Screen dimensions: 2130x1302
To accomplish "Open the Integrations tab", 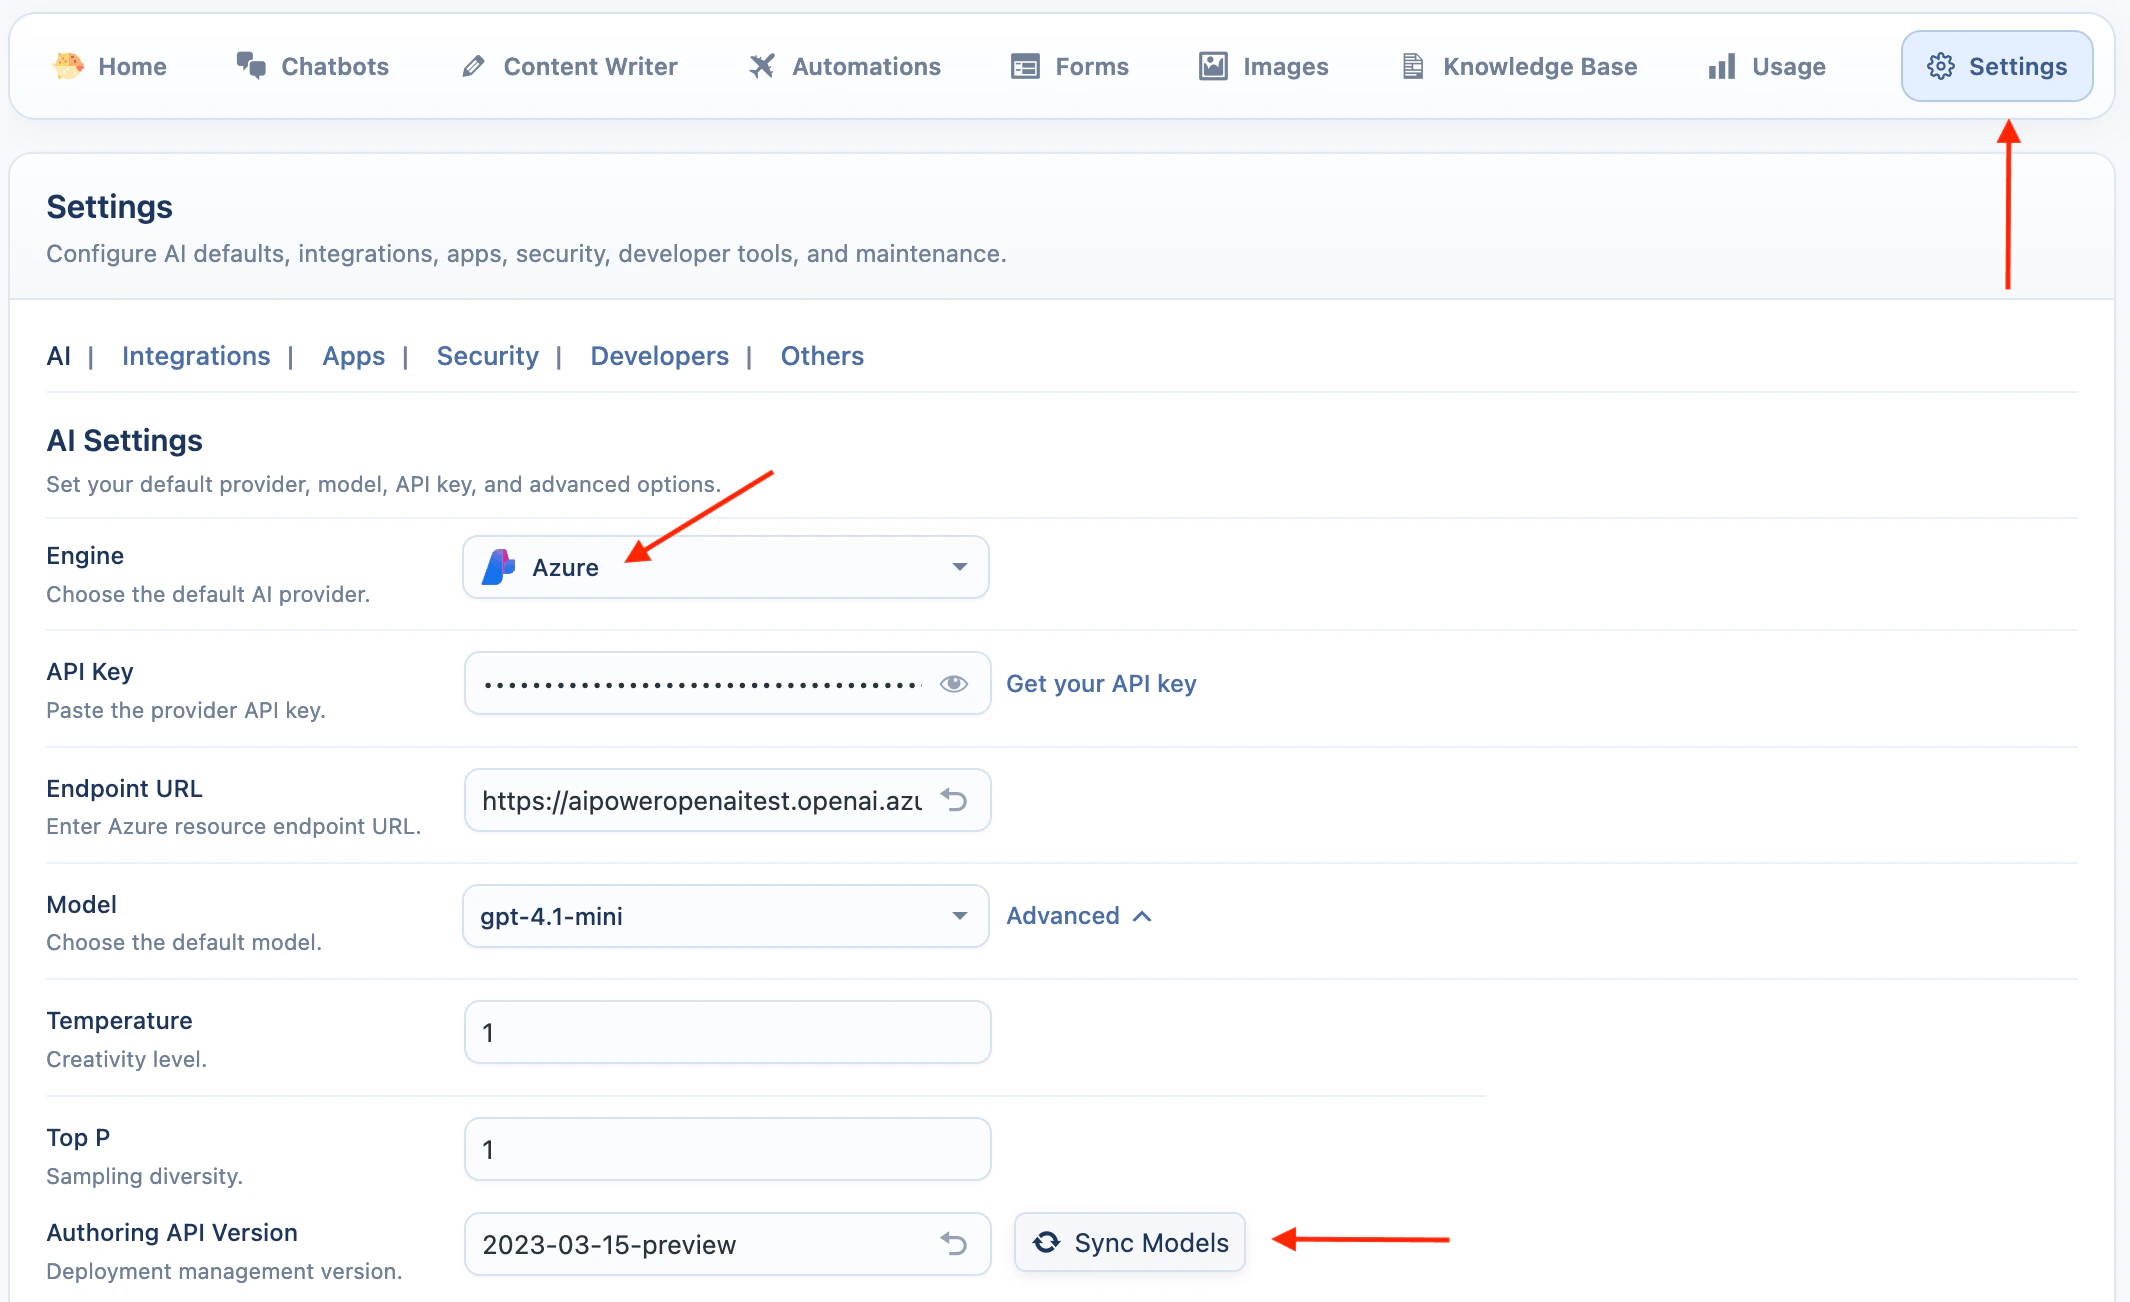I will tap(196, 356).
